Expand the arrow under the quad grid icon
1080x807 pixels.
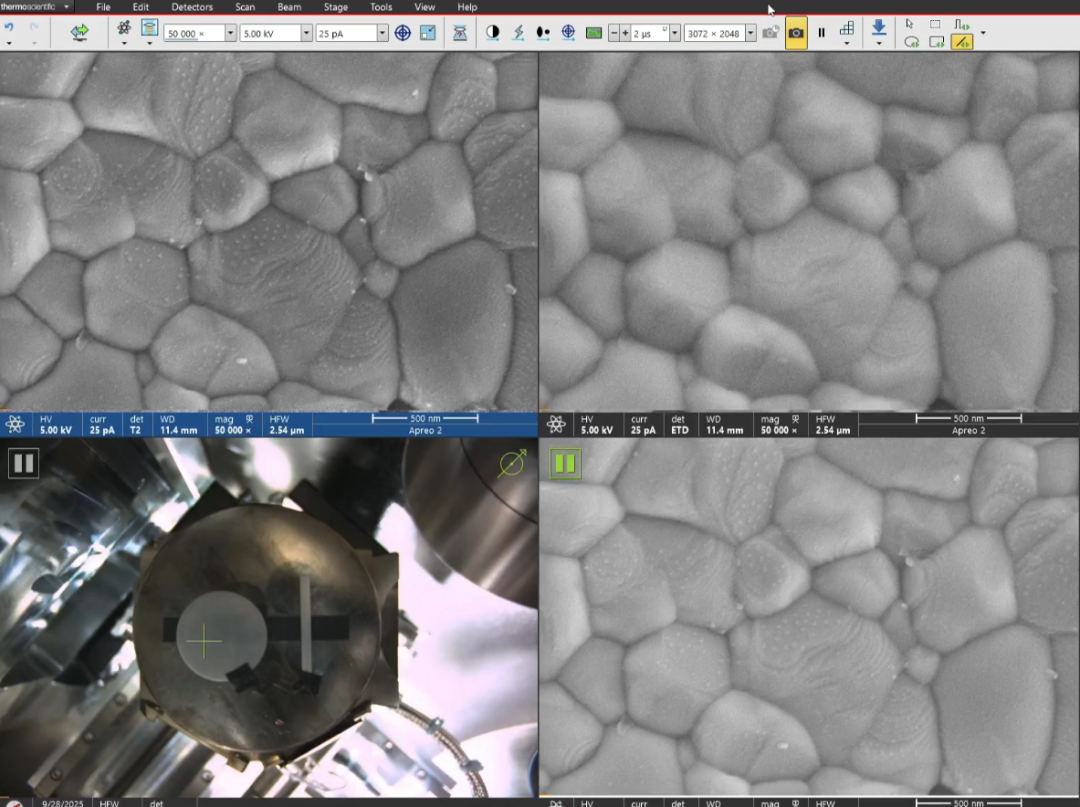847,43
